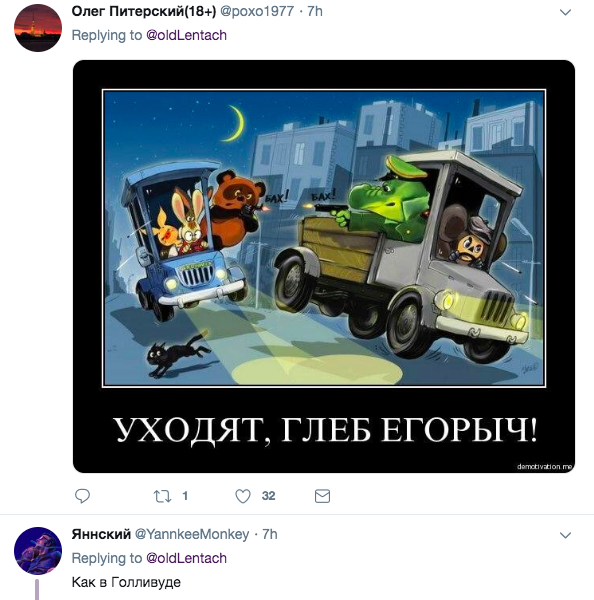Open @oldLentach mention in Яннский's reply
594x600 pixels.
[186, 558]
